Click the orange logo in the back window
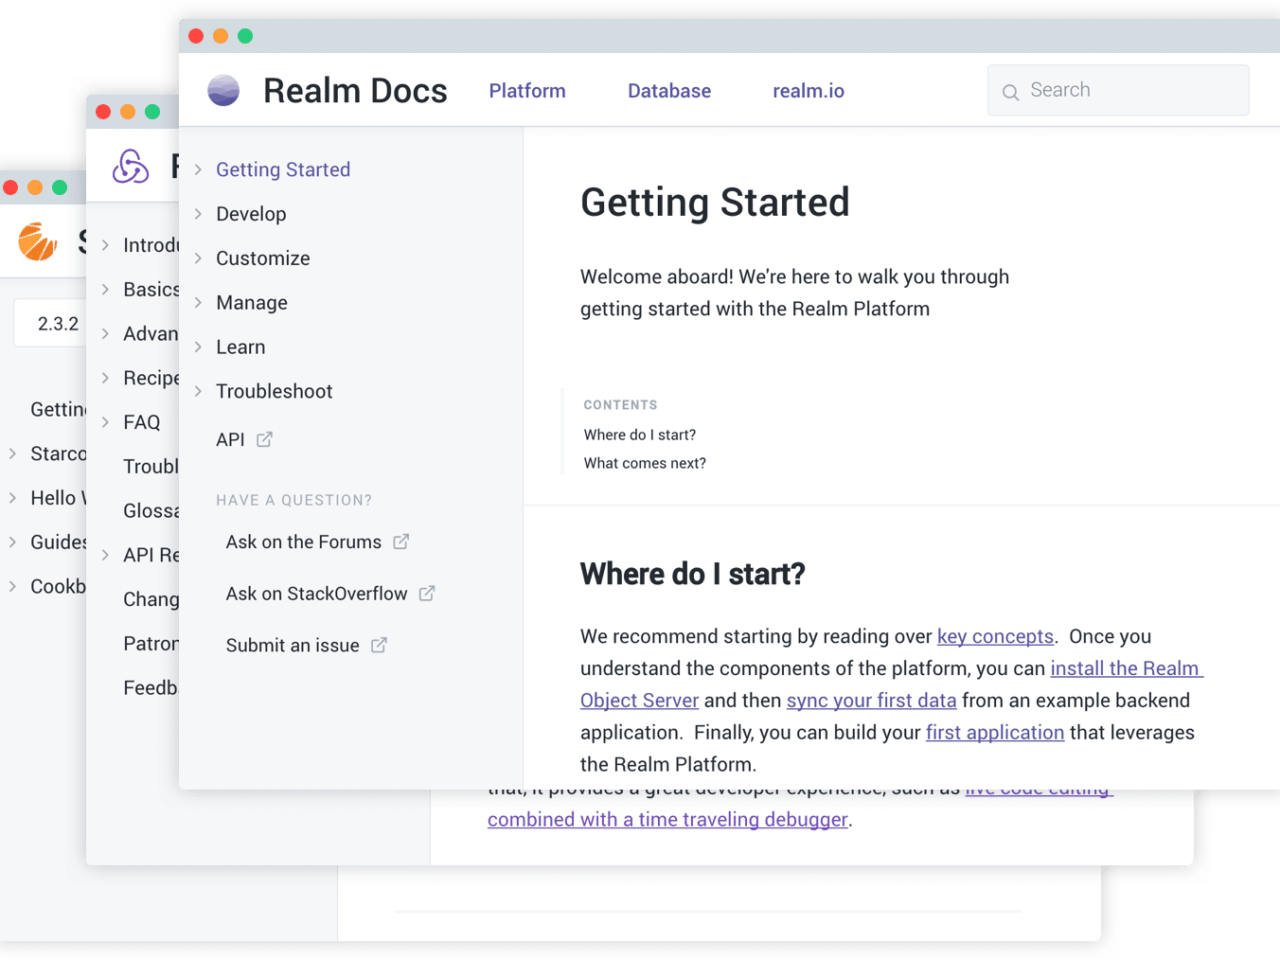This screenshot has width=1280, height=960. pos(38,241)
